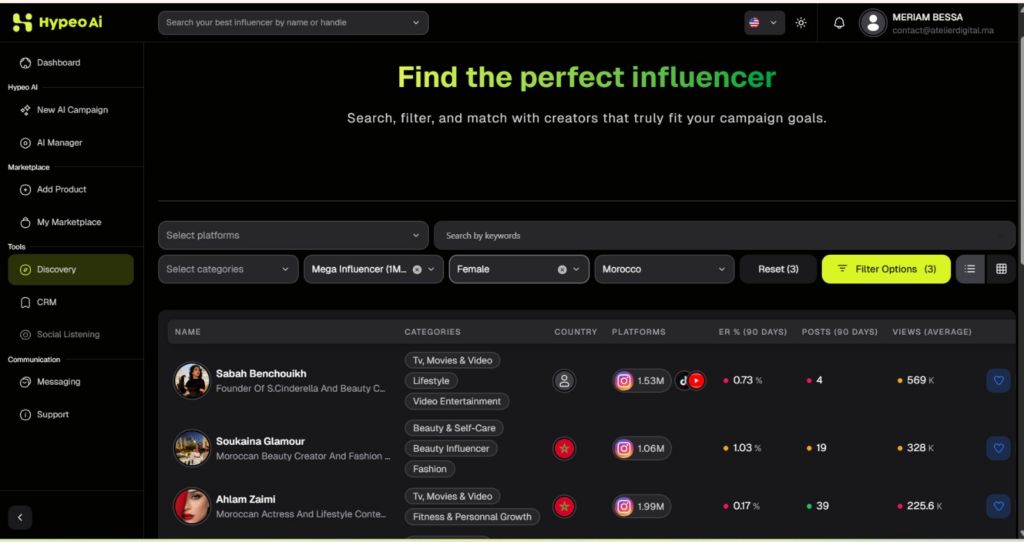The width and height of the screenshot is (1024, 542).
Task: Open My Marketplace section
Action: (61, 222)
